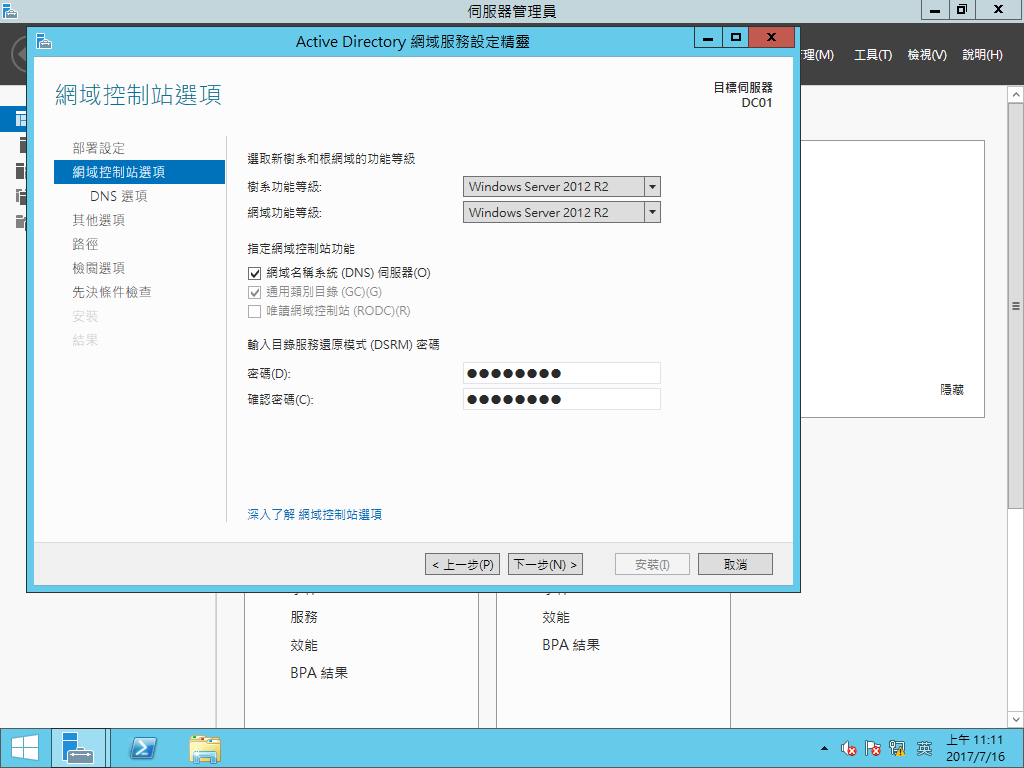Click the wizard title bar icon

pyautogui.click(x=44, y=42)
